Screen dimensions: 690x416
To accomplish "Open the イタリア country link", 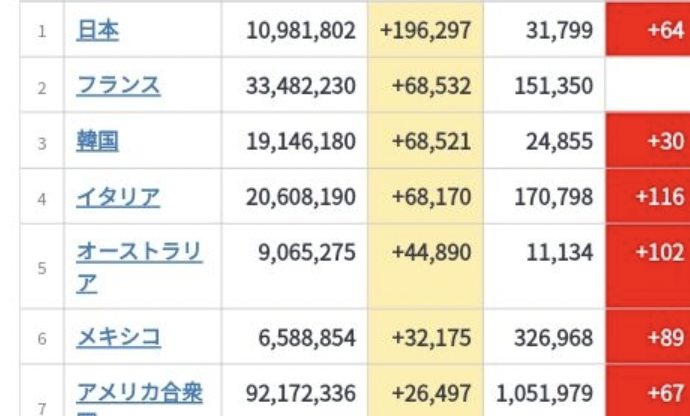I will click(x=118, y=197).
